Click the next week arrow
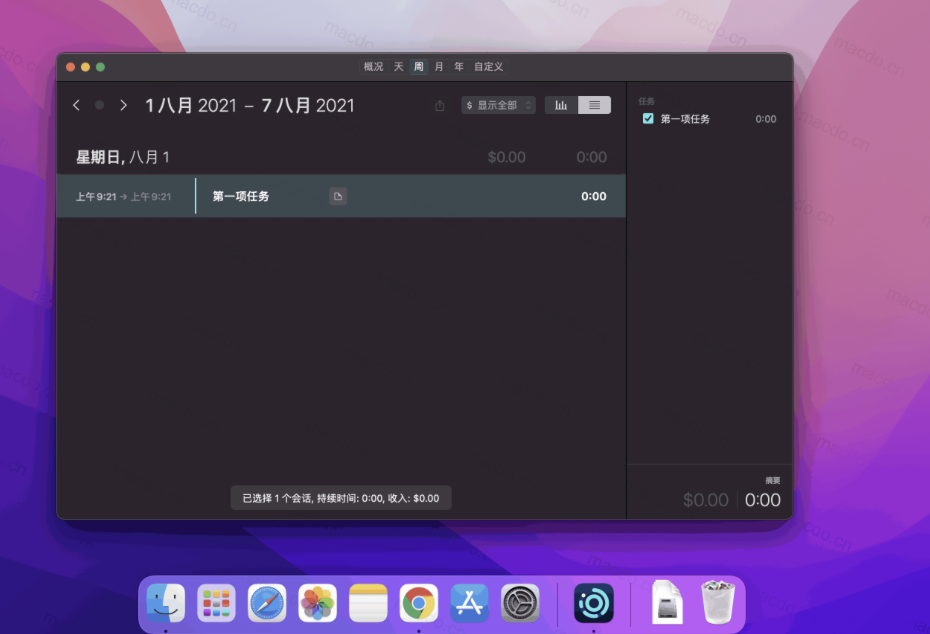This screenshot has height=634, width=930. [123, 104]
